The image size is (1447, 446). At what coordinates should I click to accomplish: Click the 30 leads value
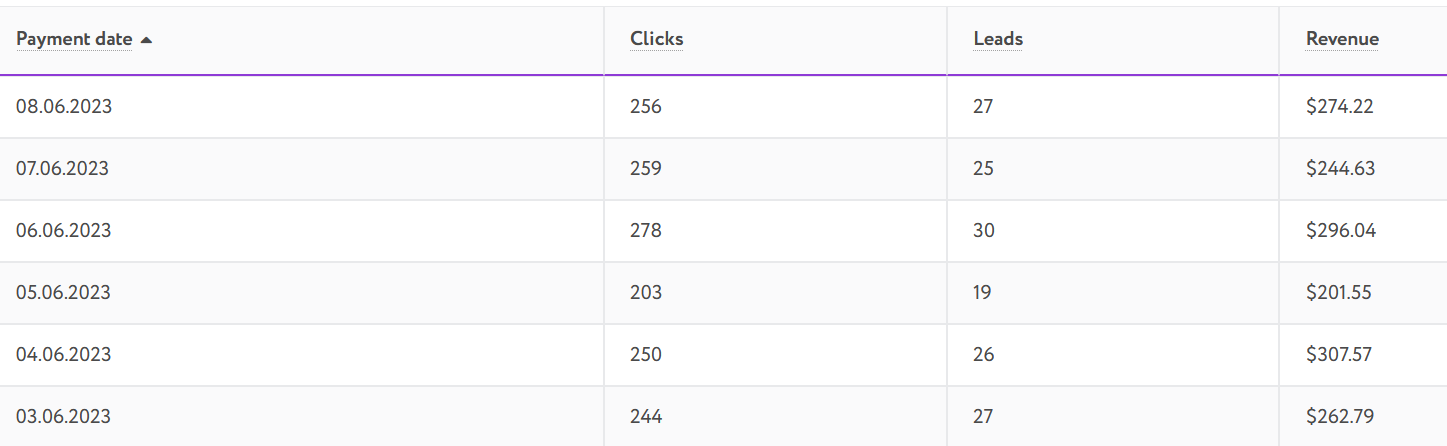point(984,230)
